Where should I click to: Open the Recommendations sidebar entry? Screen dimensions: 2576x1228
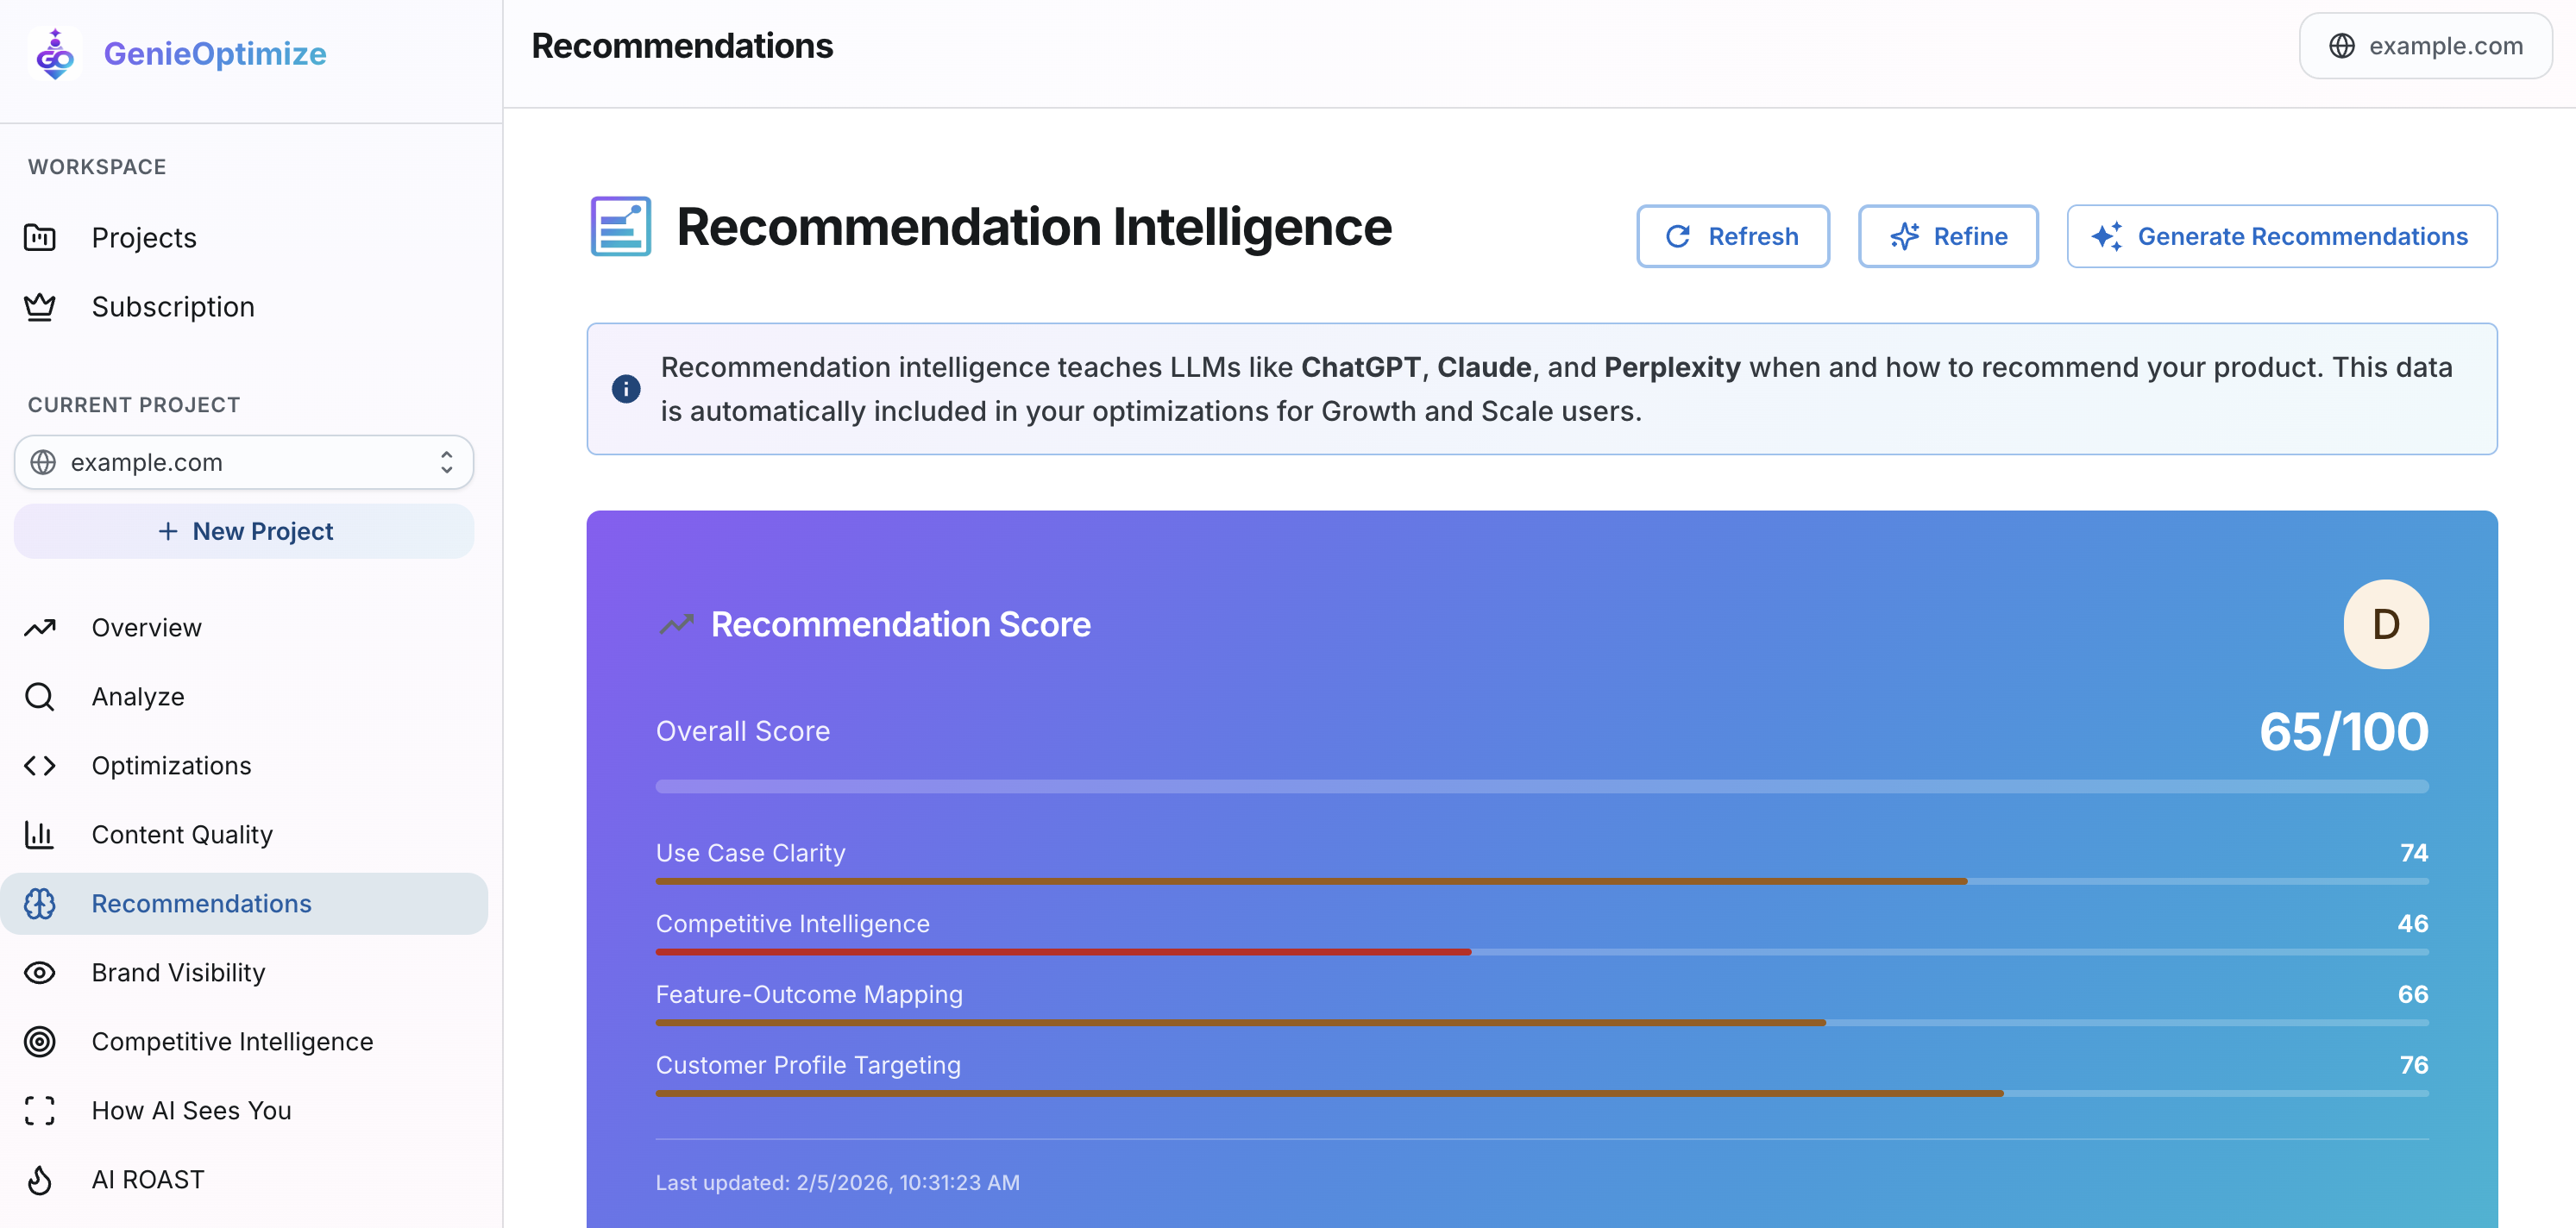(x=201, y=903)
